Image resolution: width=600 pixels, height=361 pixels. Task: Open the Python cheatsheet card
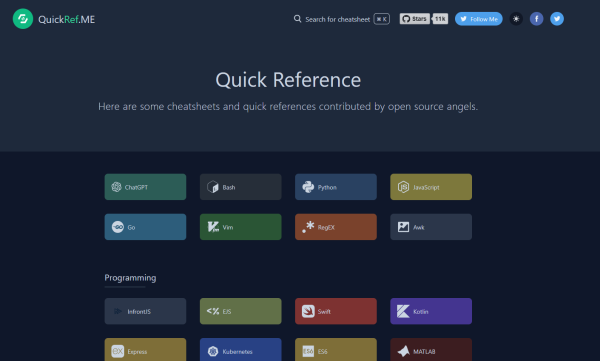[336, 187]
